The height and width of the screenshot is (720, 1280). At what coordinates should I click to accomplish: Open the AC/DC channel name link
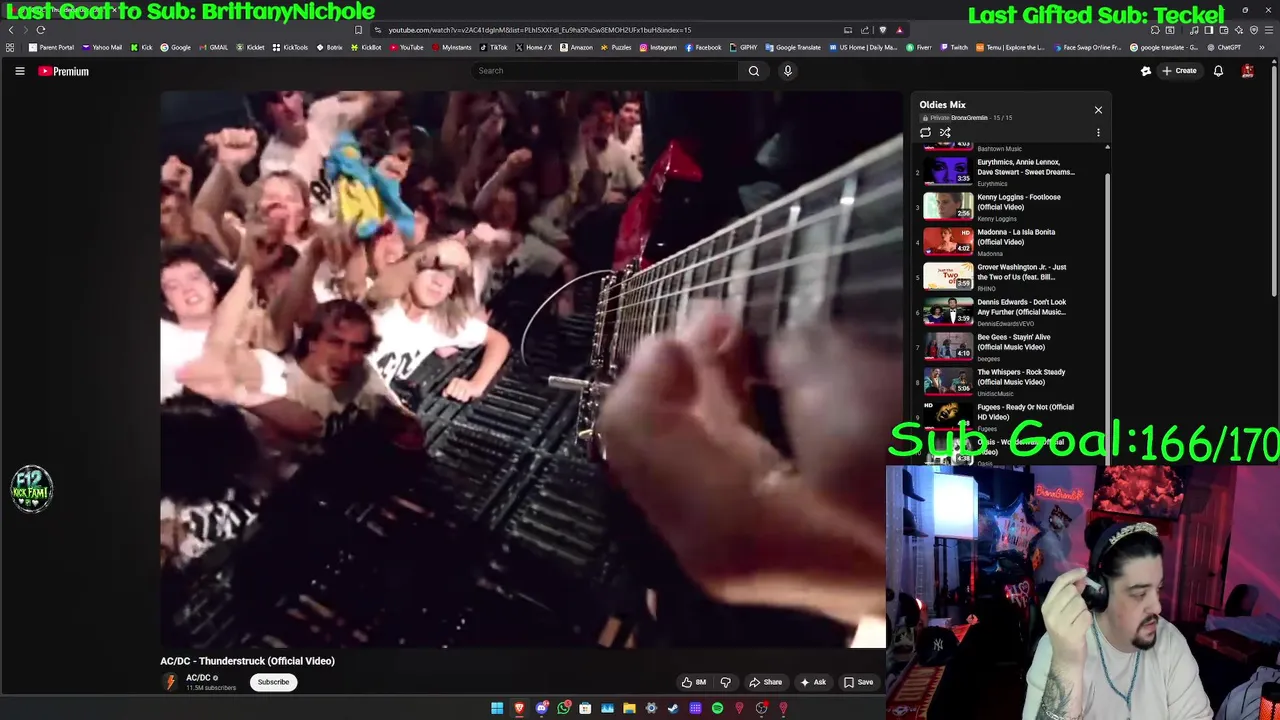[x=198, y=678]
